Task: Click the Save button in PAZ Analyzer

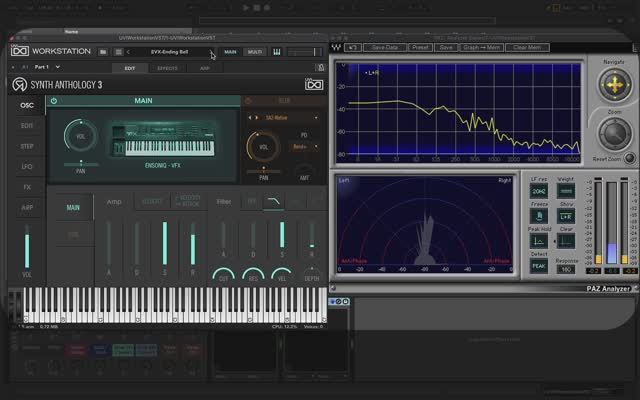Action: point(446,47)
